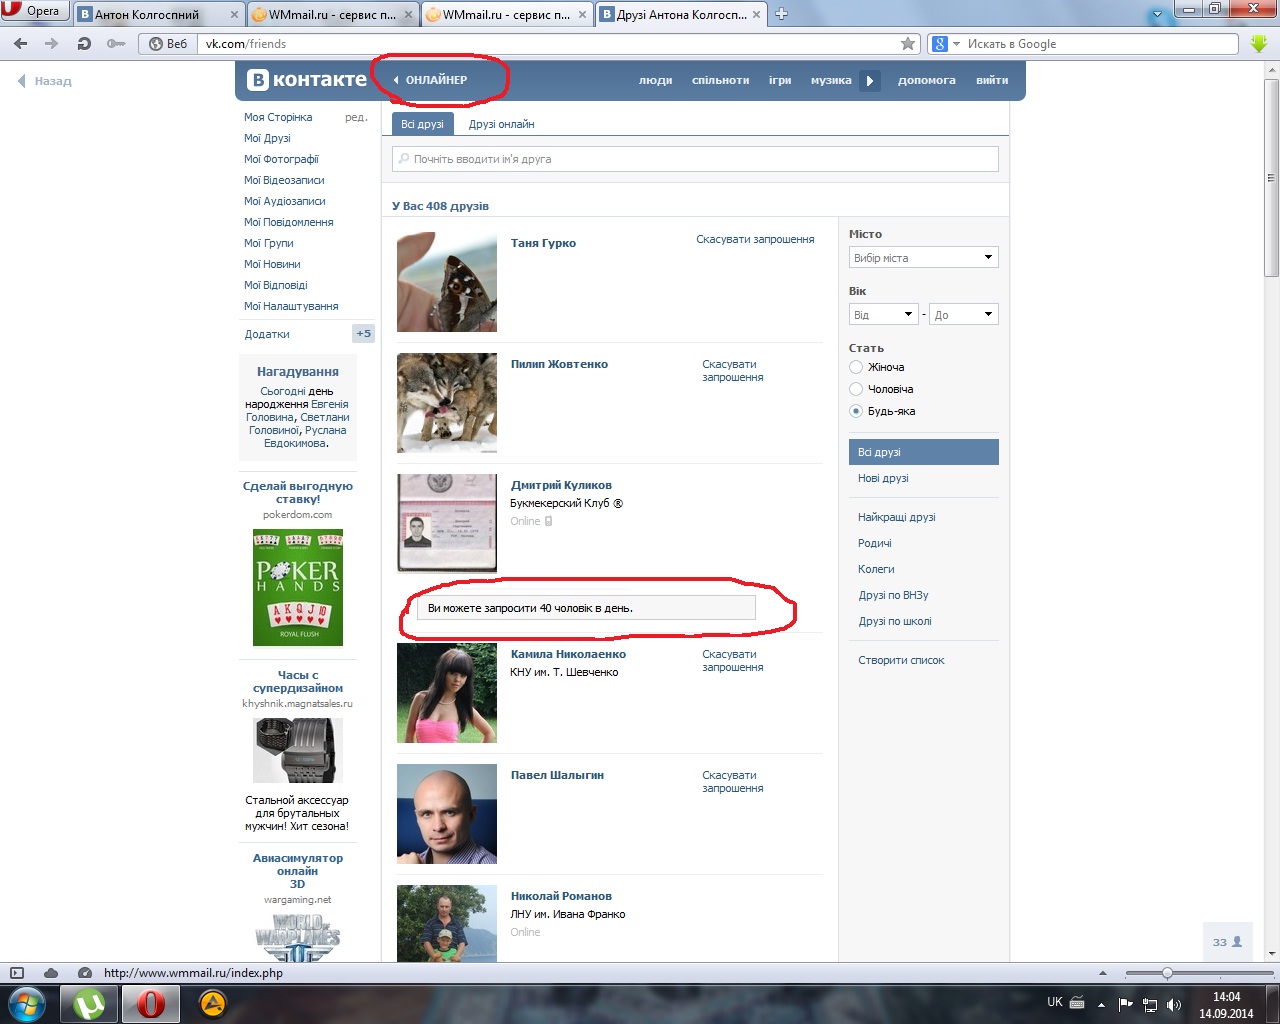Click the Opera icon on the taskbar
The height and width of the screenshot is (1024, 1280).
pos(151,1003)
